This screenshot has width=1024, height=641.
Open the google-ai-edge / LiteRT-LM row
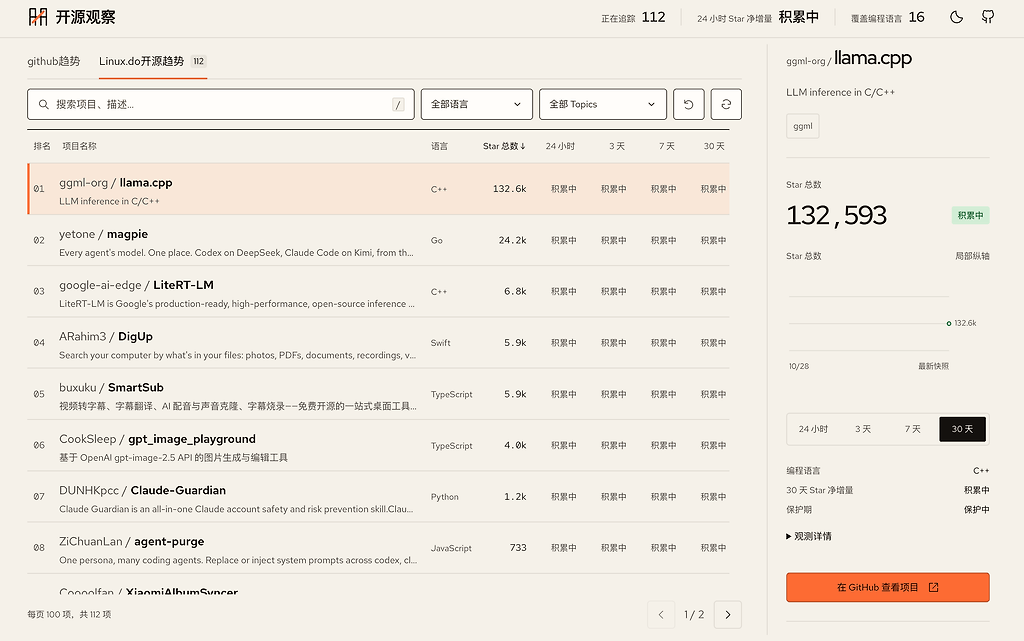point(378,292)
